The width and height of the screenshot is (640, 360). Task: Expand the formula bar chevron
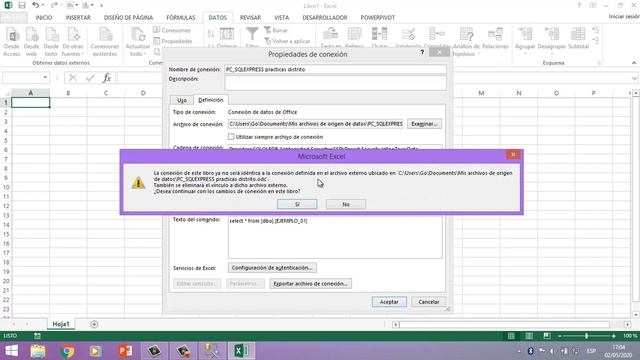tap(634, 78)
